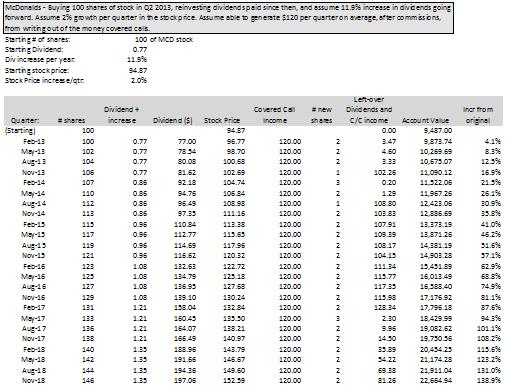The height and width of the screenshot is (387, 506).
Task: Select the Div increase per year 11.9% cell
Action: click(137, 60)
